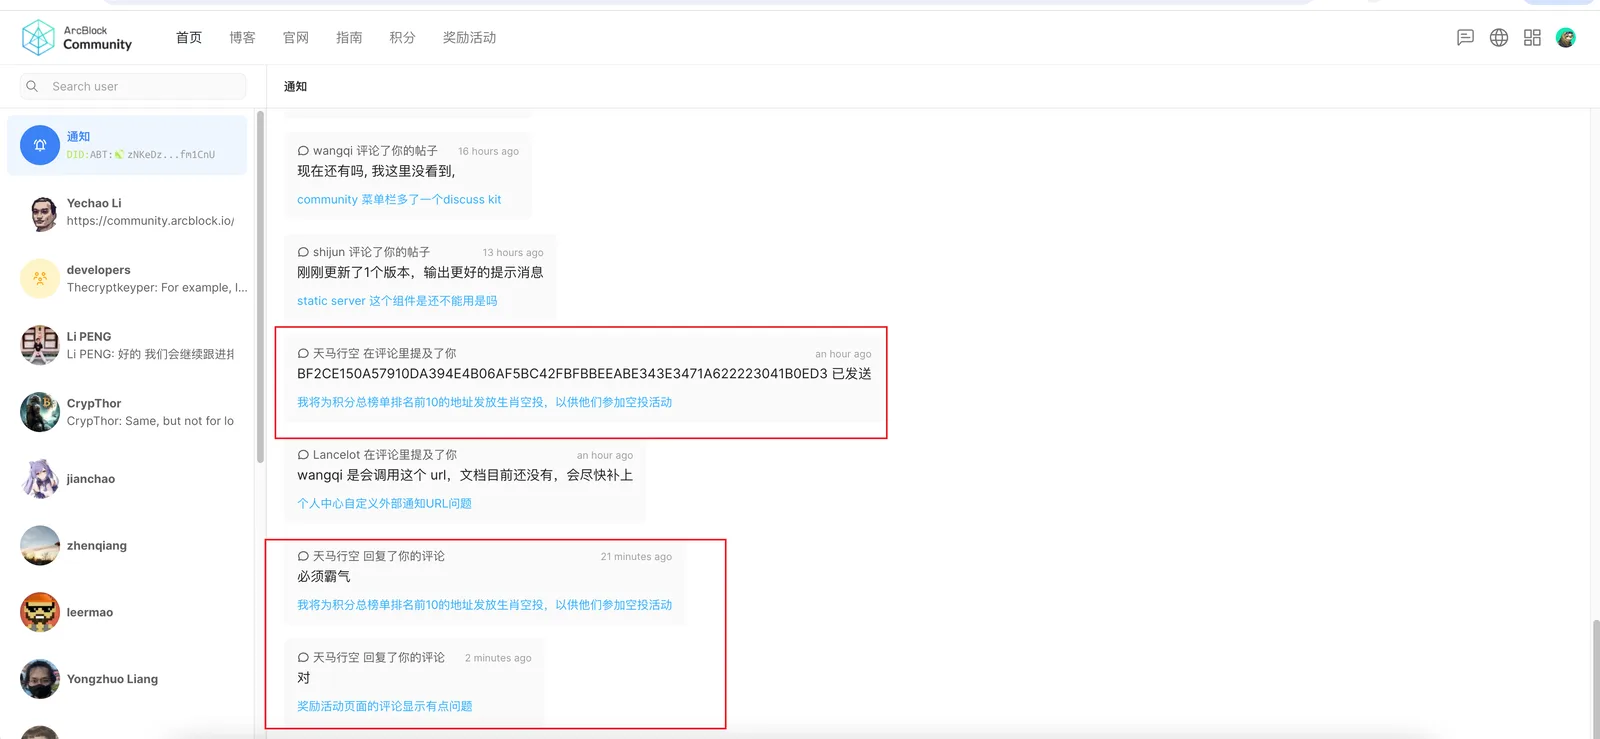The image size is (1600, 739).
Task: Open the 博客 menu item
Action: pos(242,38)
